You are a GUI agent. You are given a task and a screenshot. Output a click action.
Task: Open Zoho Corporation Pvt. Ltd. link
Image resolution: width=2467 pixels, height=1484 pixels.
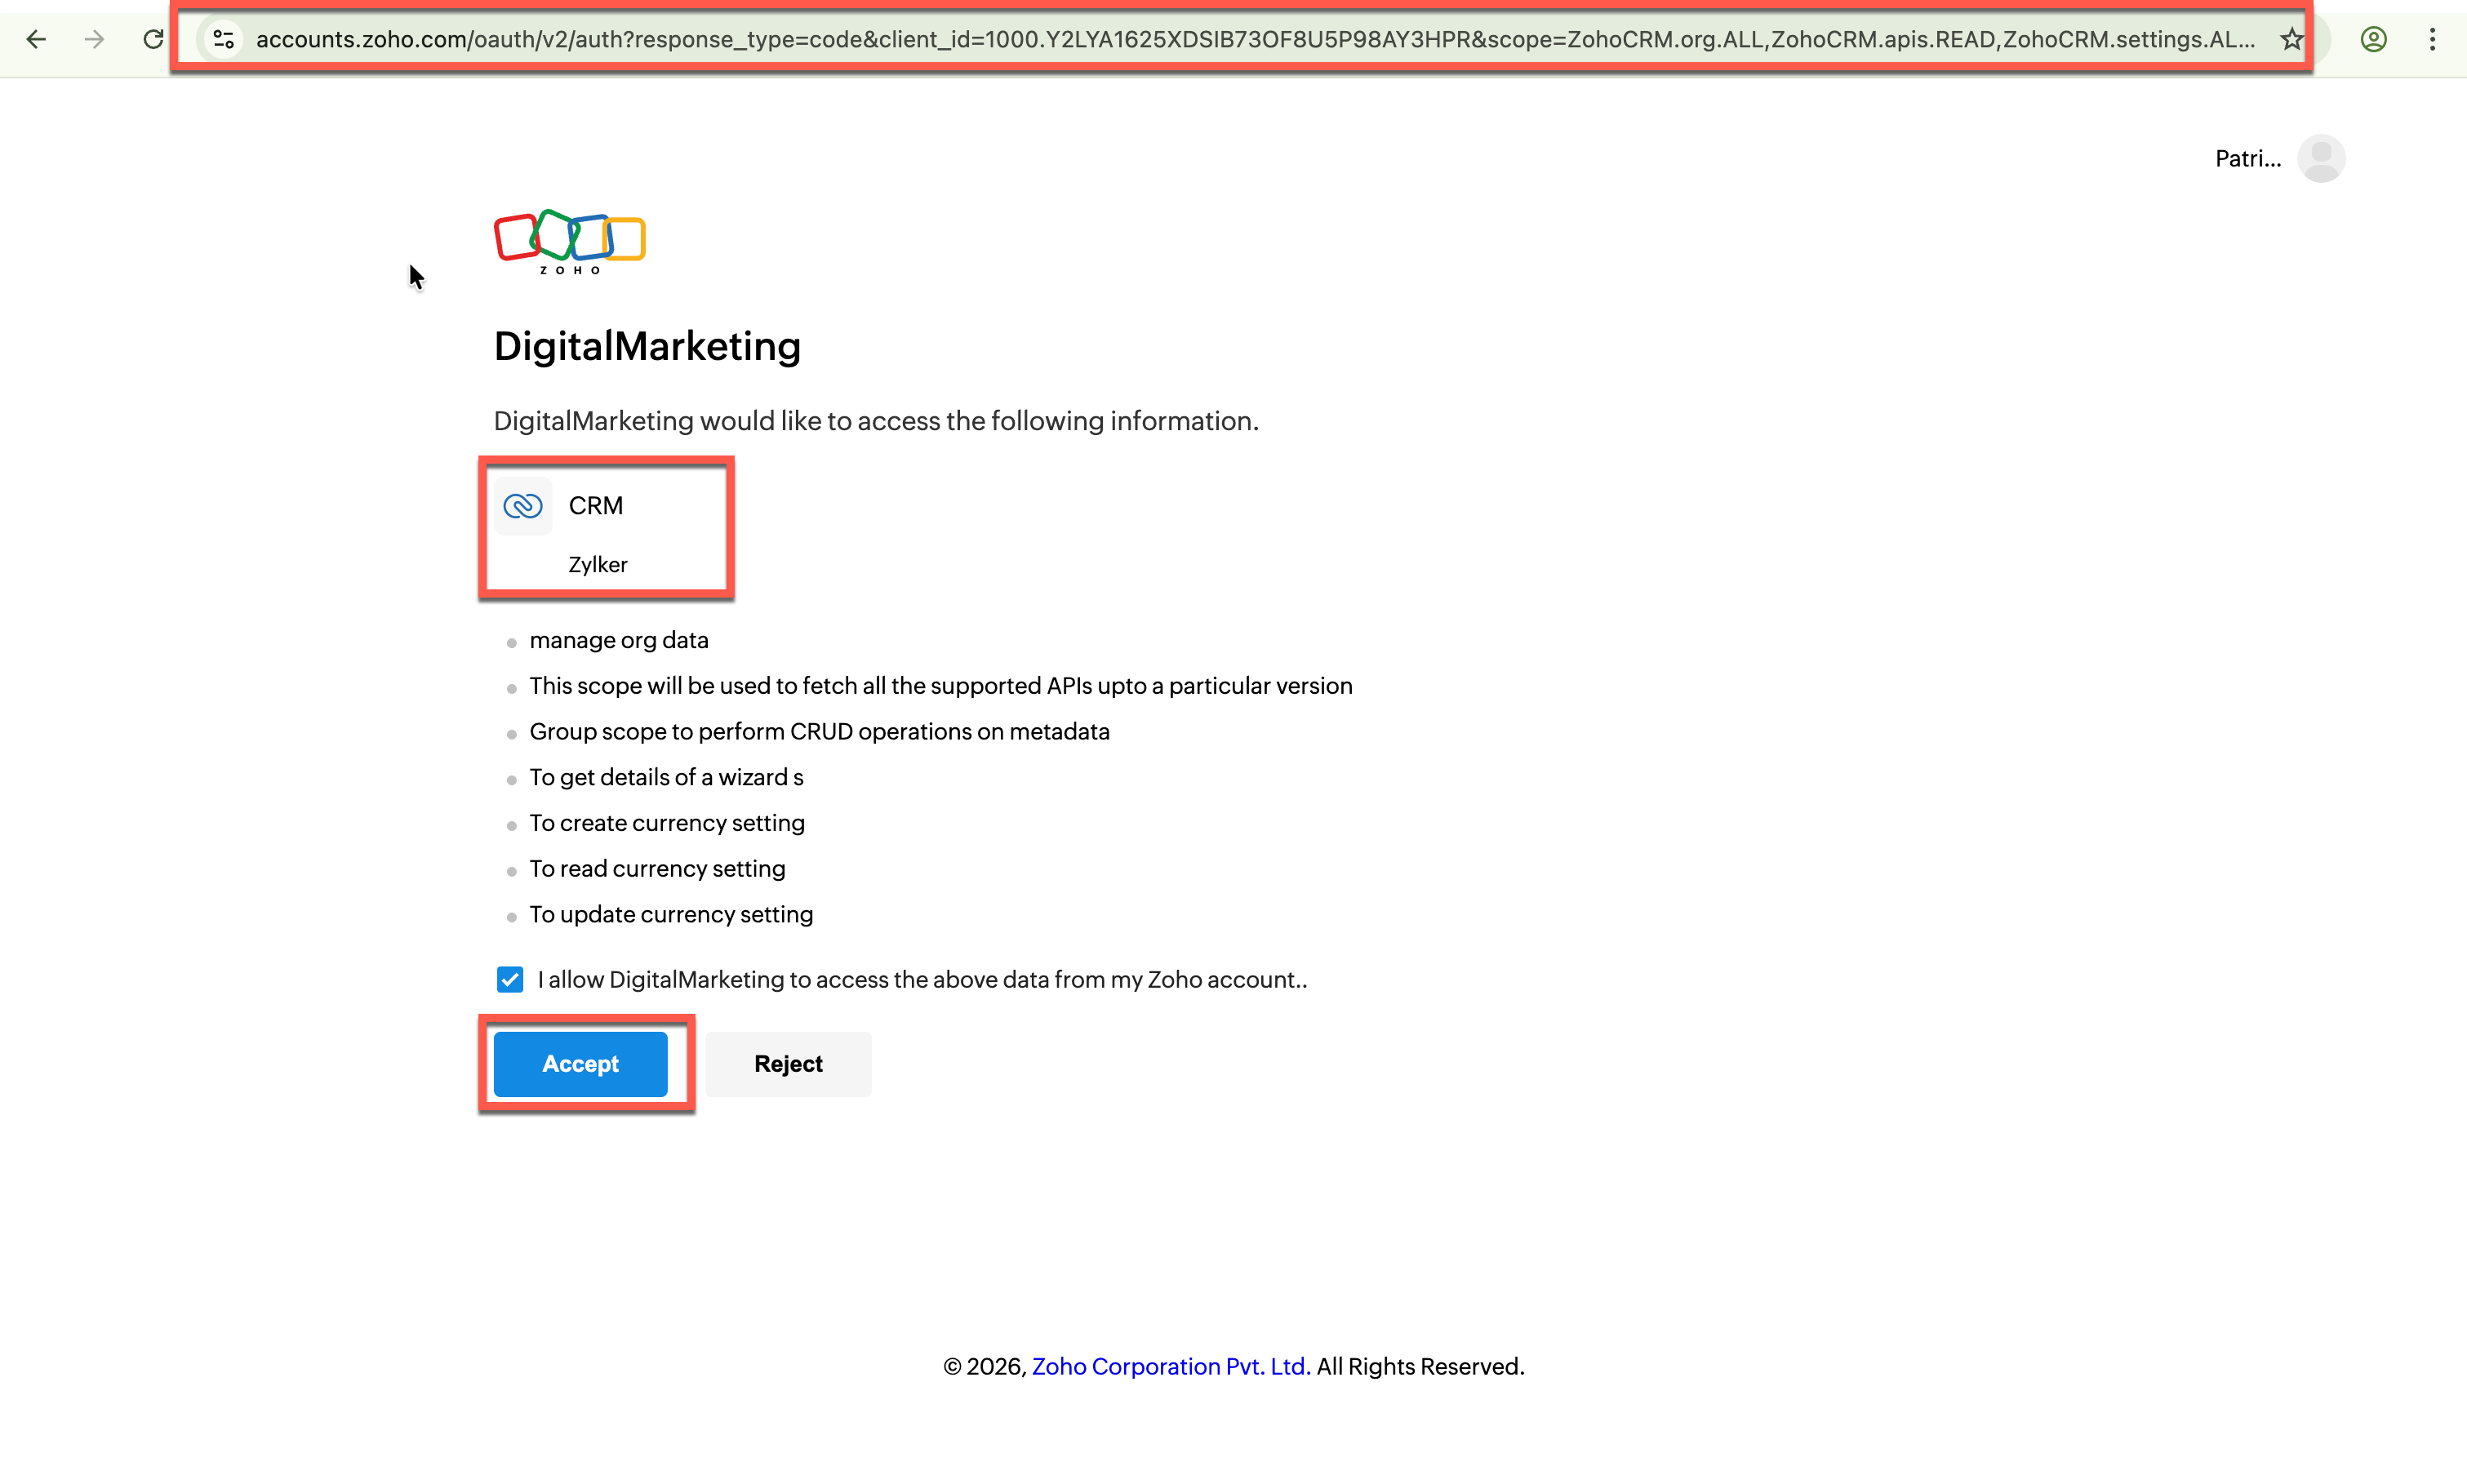click(1170, 1366)
